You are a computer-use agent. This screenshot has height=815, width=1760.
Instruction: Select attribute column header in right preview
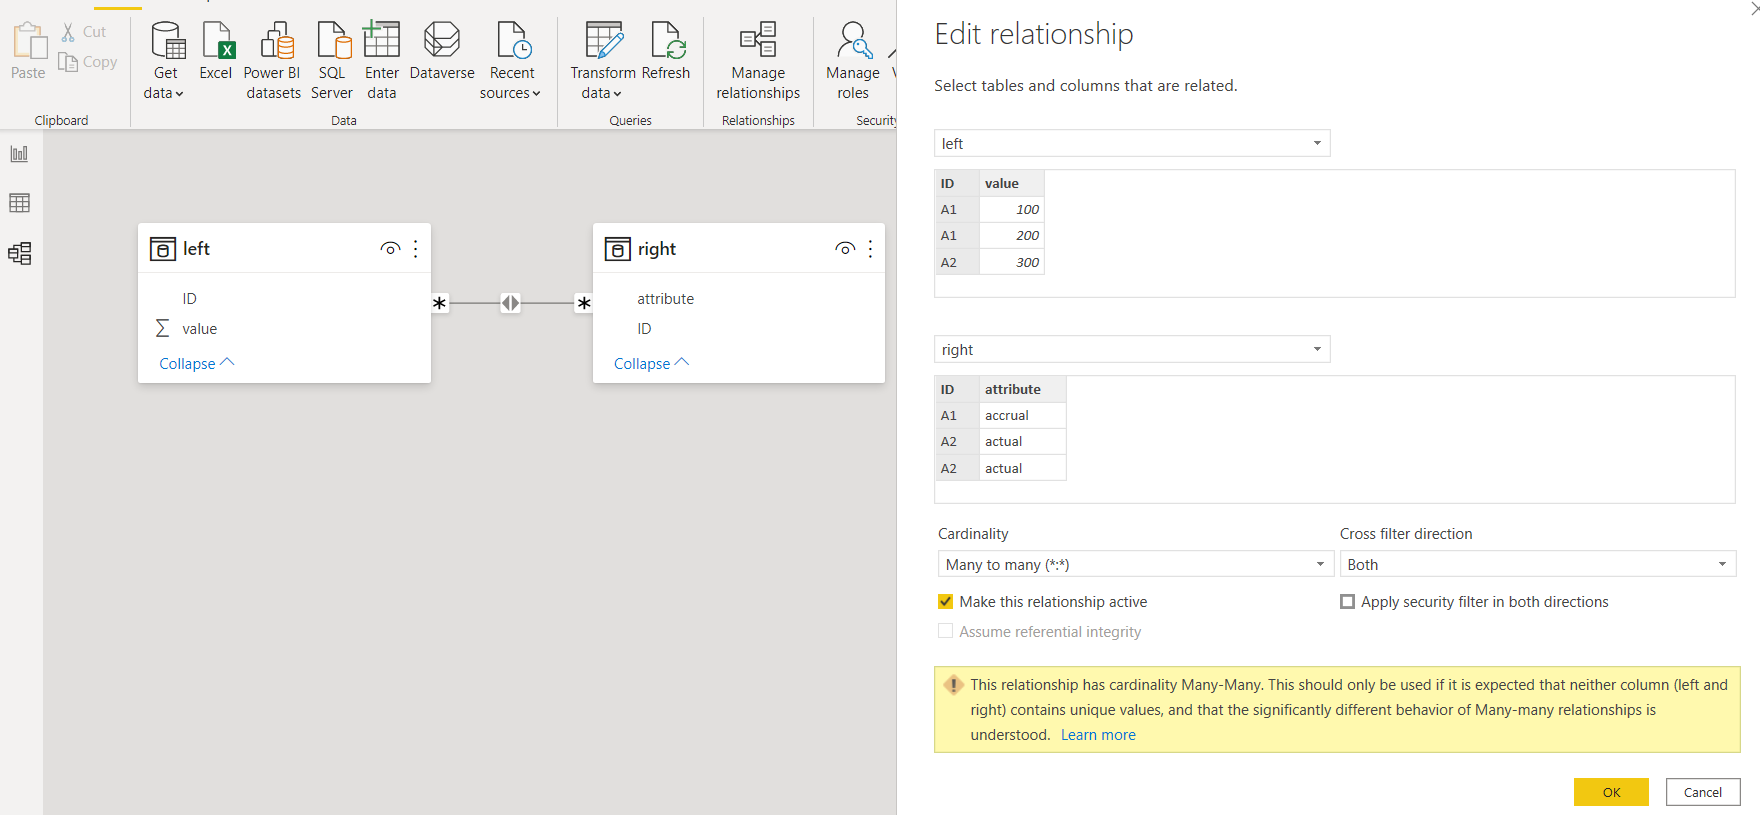(1022, 390)
